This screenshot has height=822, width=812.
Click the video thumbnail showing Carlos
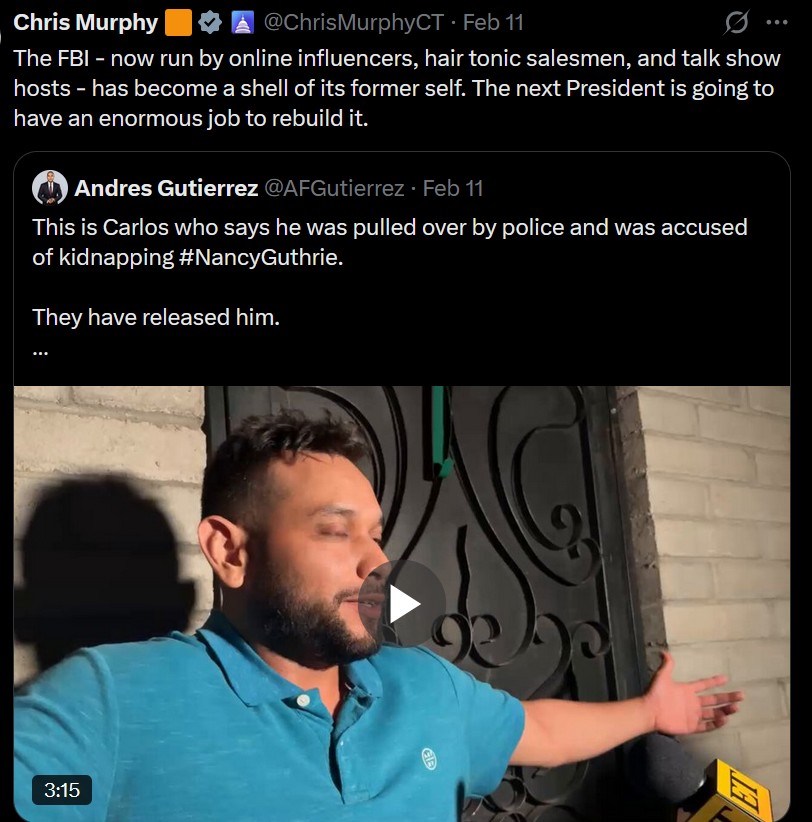[x=400, y=600]
